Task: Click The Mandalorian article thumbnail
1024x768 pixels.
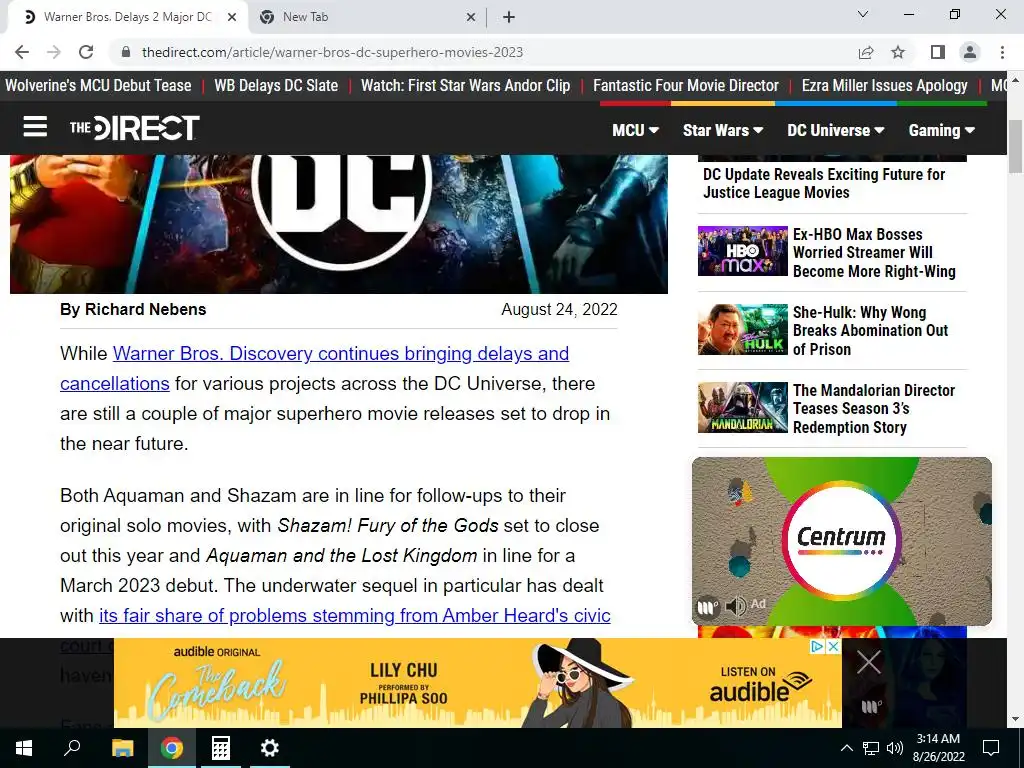Action: point(743,407)
